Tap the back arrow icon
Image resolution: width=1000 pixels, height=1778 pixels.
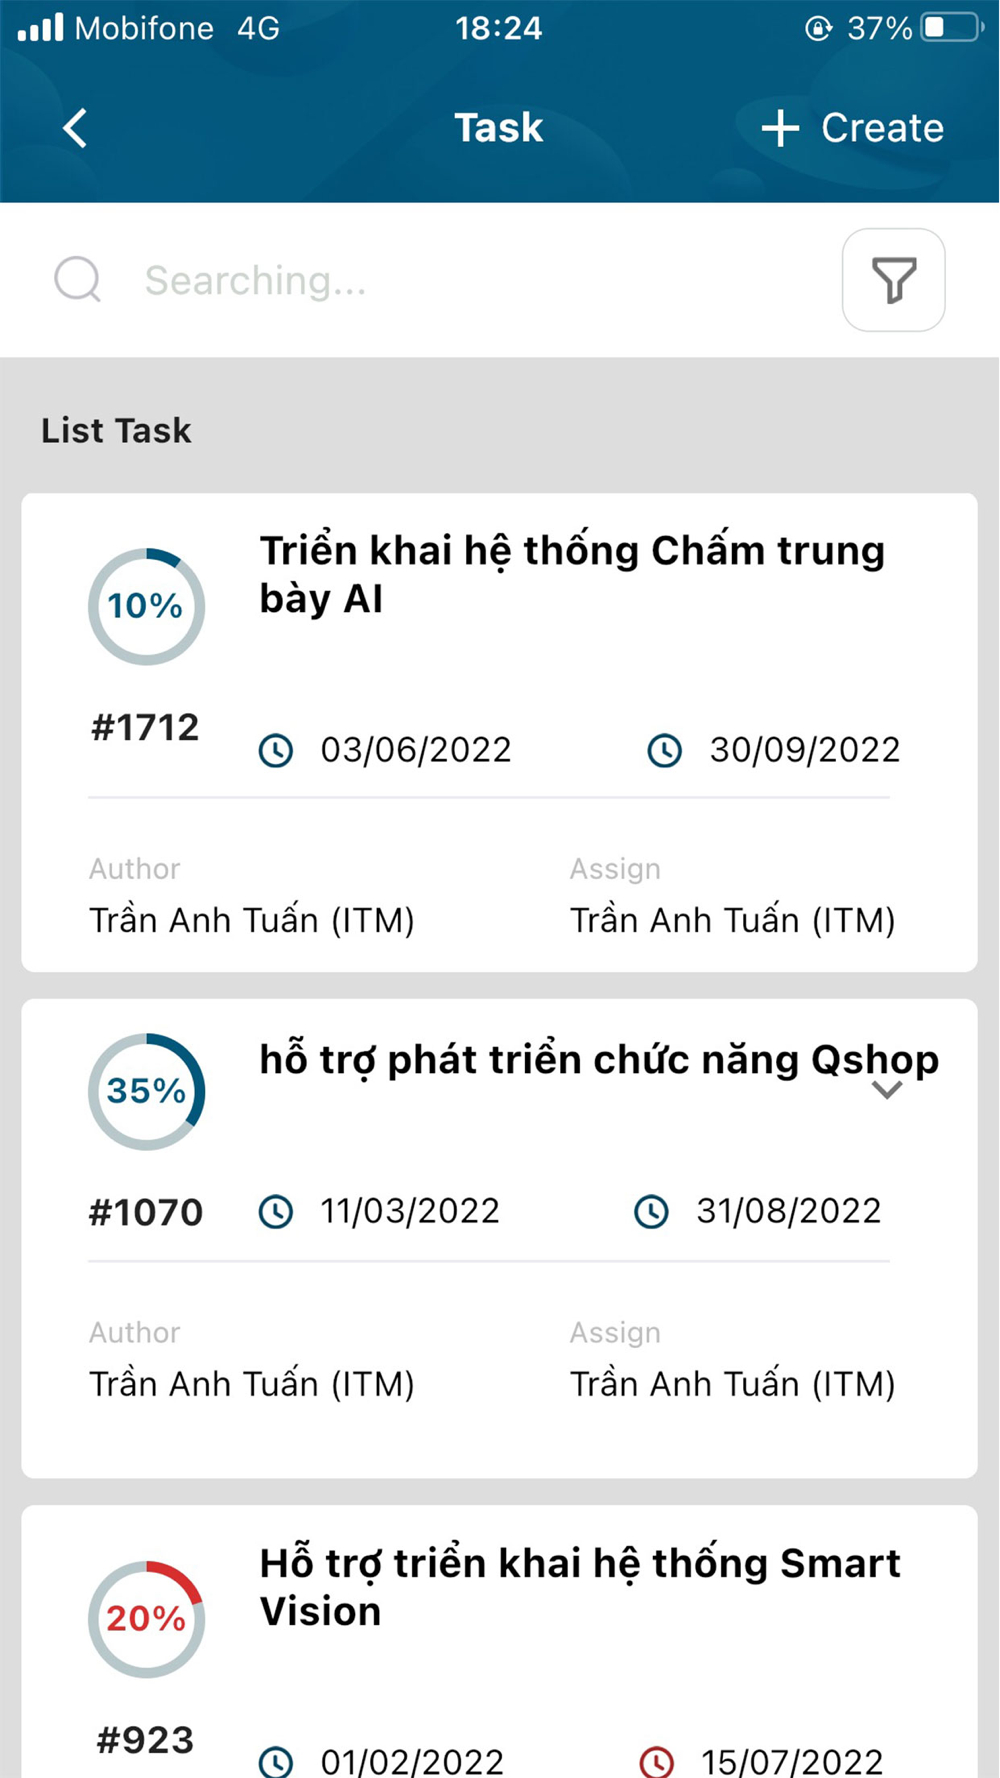click(75, 128)
